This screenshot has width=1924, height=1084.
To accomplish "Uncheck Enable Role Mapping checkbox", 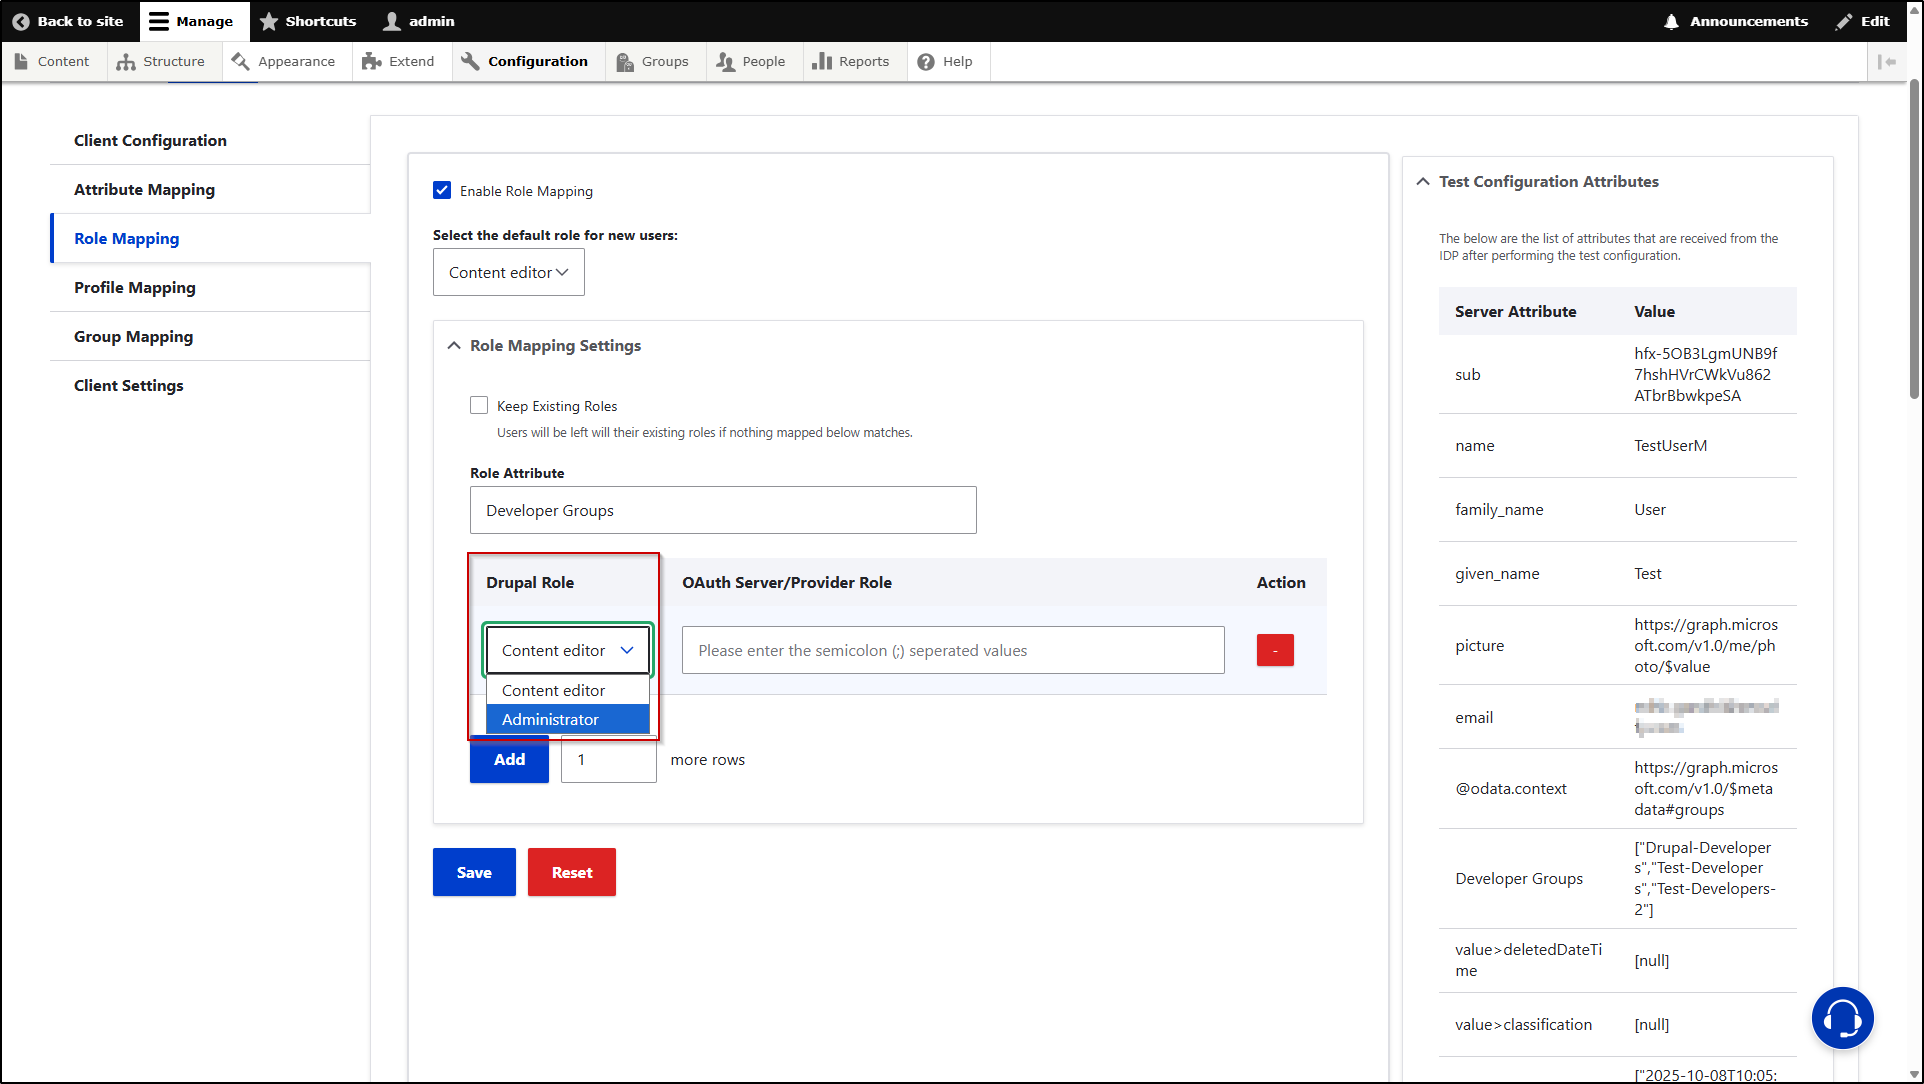I will click(x=442, y=190).
